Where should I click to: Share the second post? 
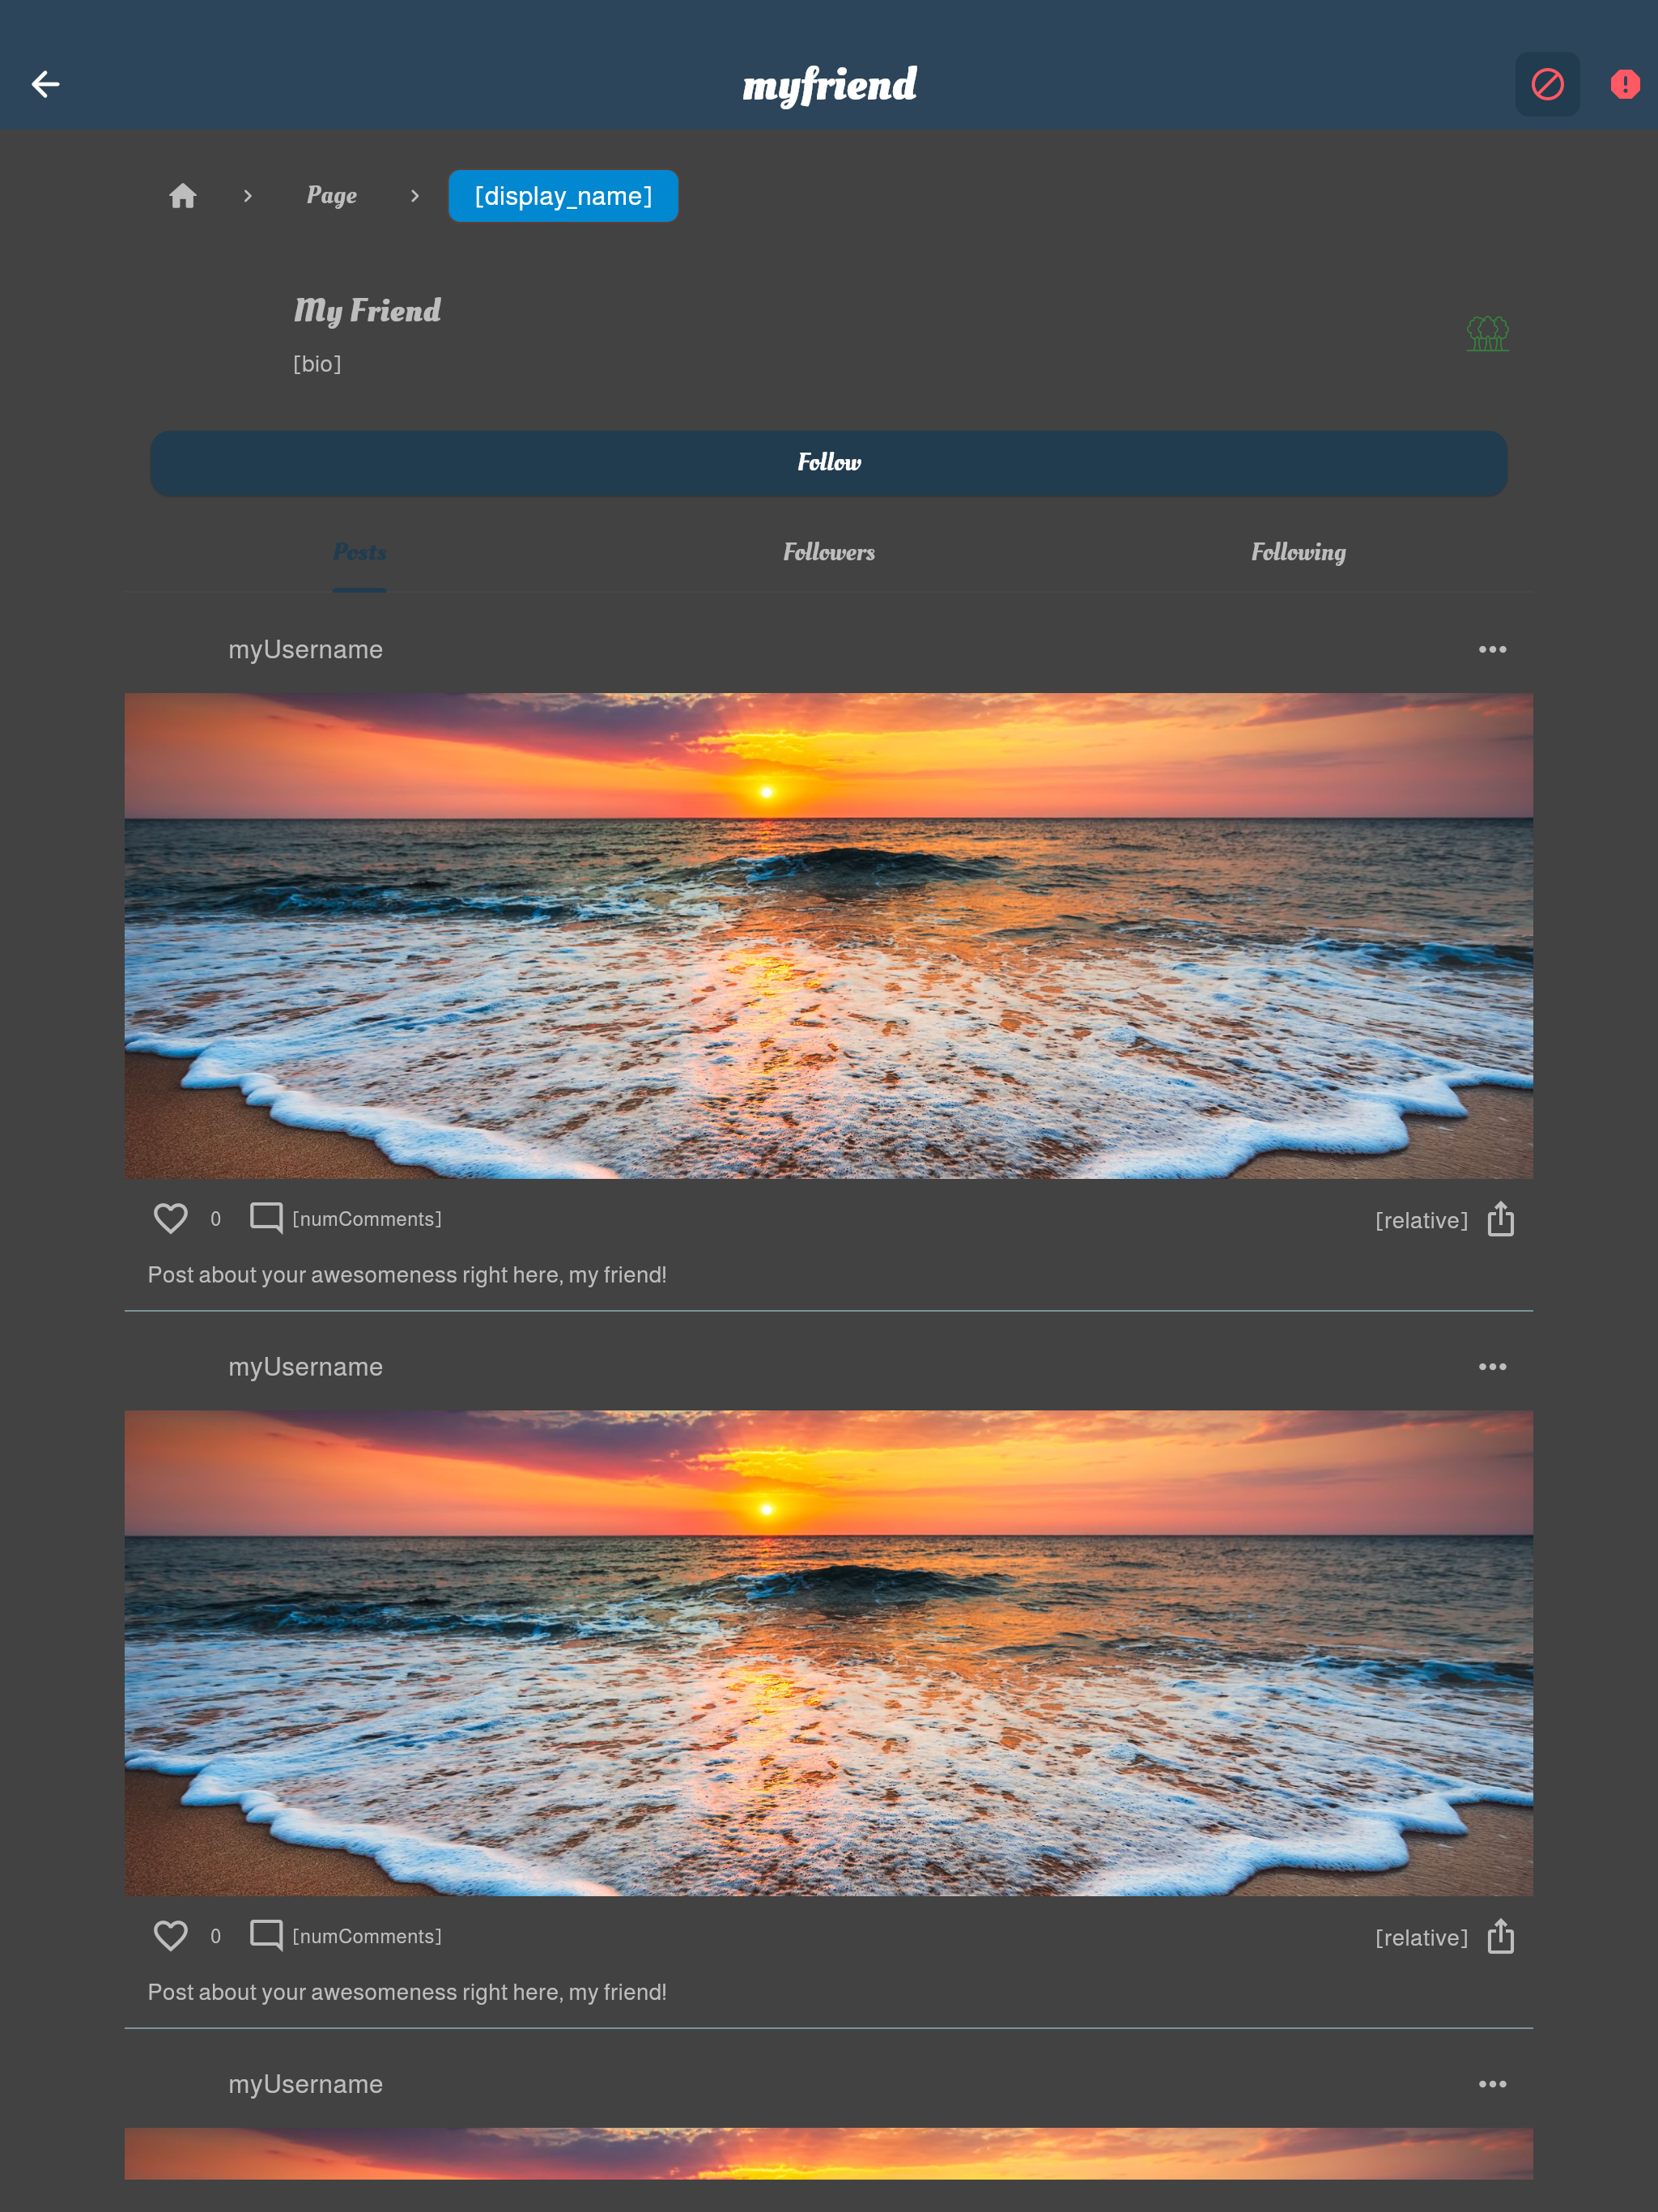click(x=1500, y=1936)
